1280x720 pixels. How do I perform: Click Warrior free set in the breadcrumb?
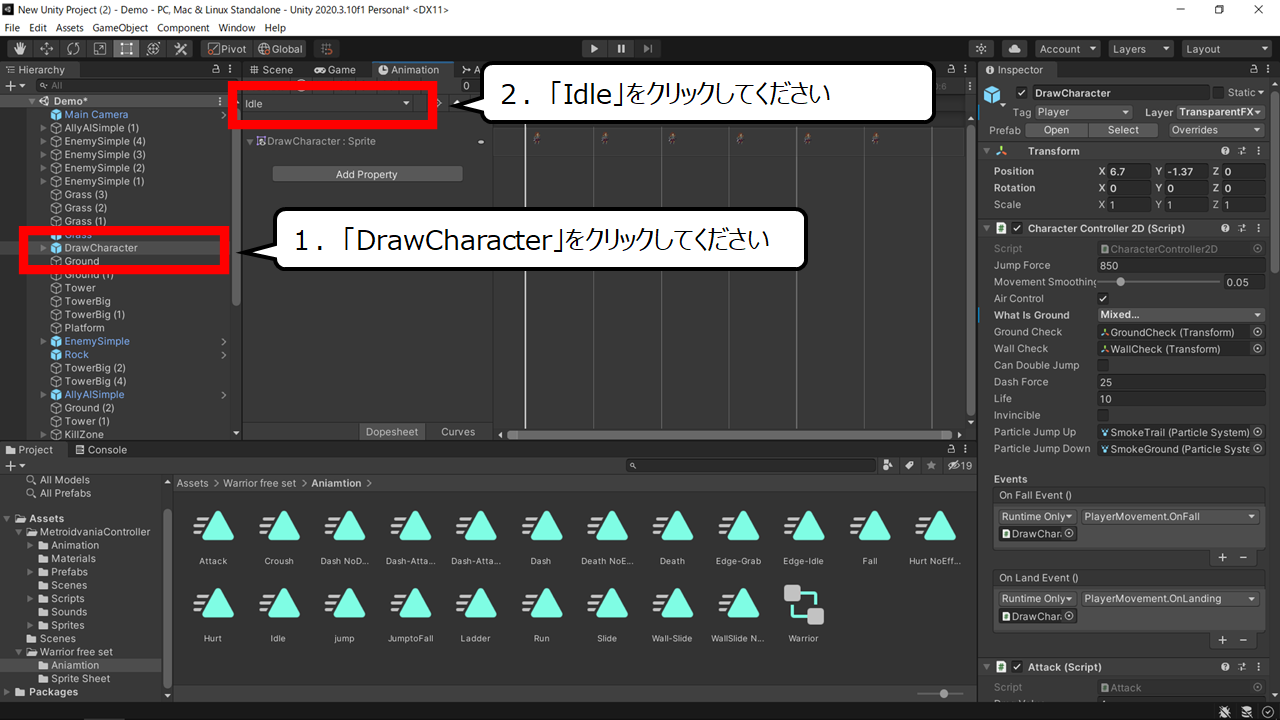click(x=259, y=483)
